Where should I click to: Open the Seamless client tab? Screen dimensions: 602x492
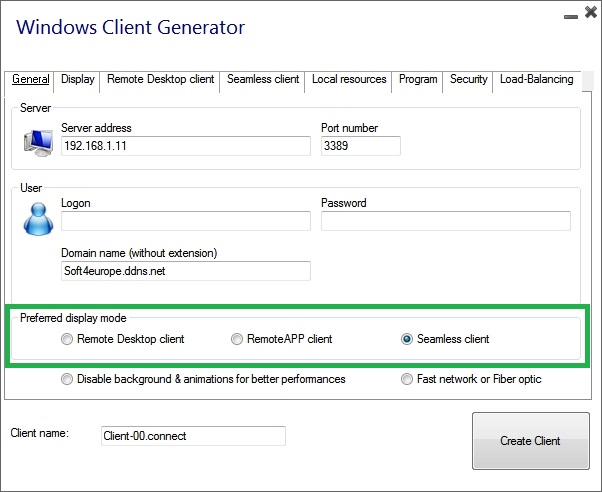(x=263, y=79)
